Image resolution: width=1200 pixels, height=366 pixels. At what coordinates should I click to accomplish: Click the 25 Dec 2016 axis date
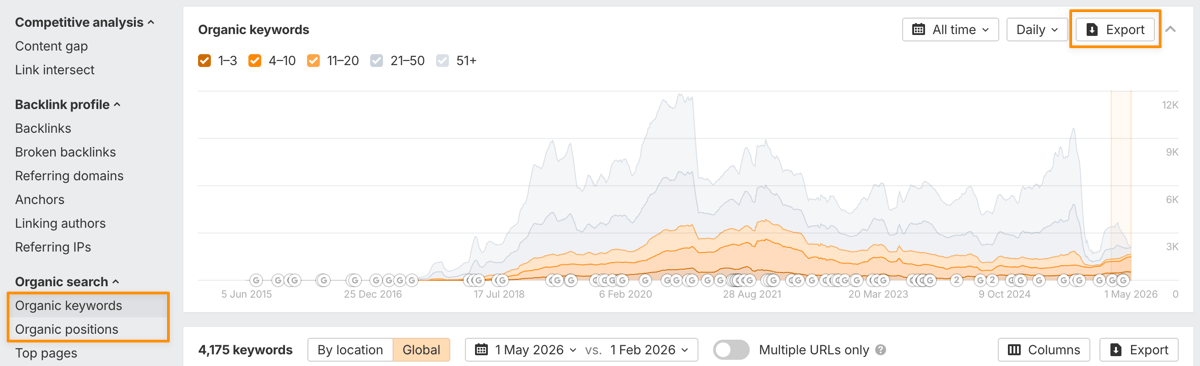click(373, 295)
